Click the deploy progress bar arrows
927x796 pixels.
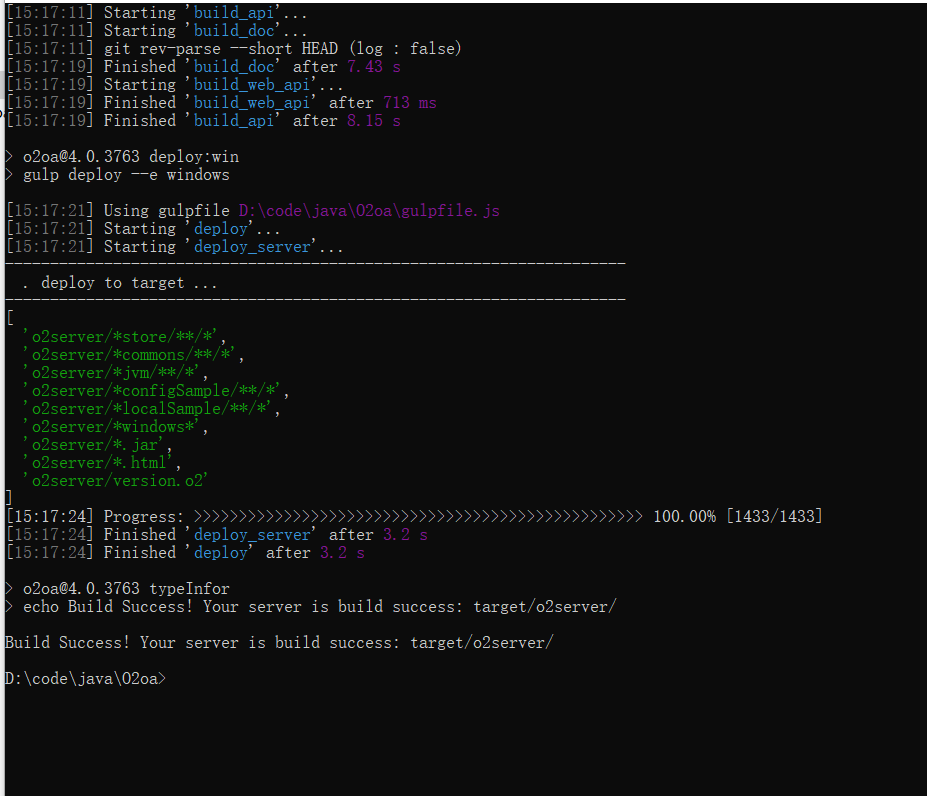(418, 517)
